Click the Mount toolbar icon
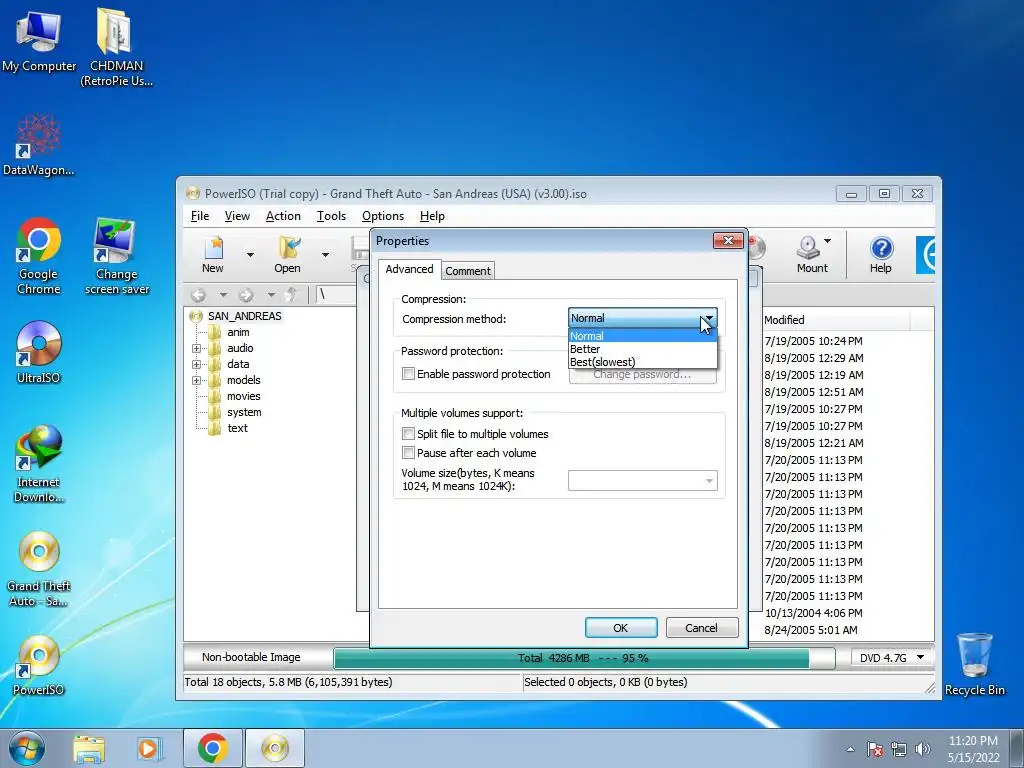 coord(810,254)
